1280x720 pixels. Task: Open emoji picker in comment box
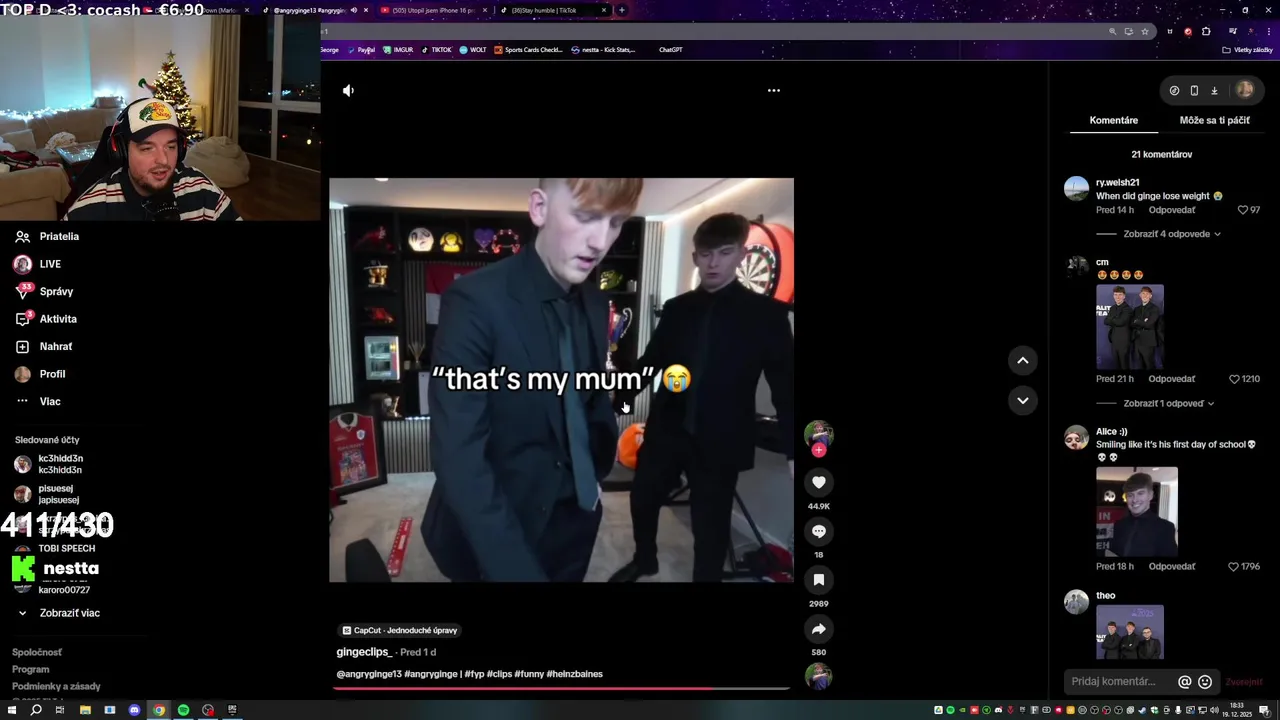pyautogui.click(x=1205, y=682)
